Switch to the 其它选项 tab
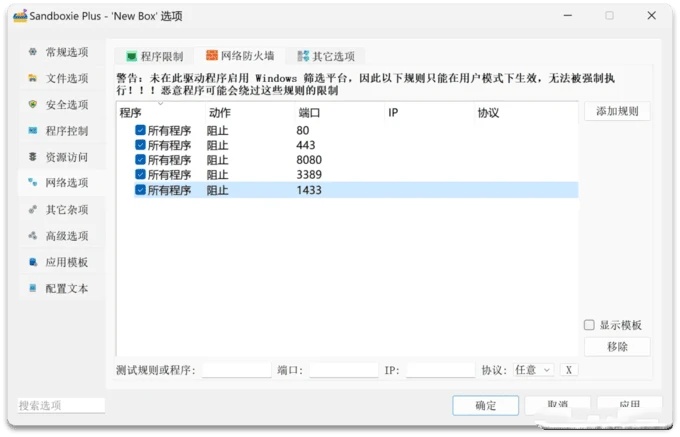Image resolution: width=680 pixels, height=437 pixels. point(326,56)
